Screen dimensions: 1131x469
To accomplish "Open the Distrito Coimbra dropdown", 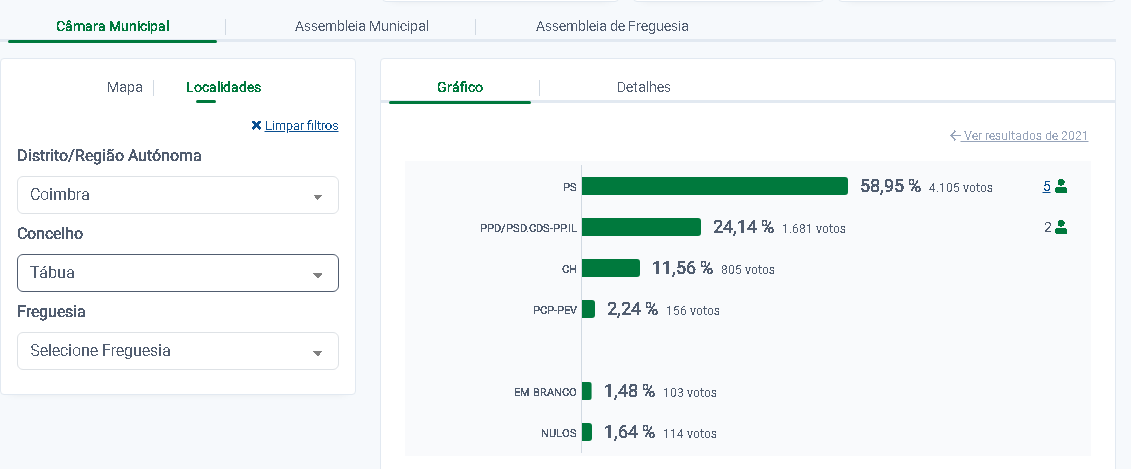I will pyautogui.click(x=178, y=195).
